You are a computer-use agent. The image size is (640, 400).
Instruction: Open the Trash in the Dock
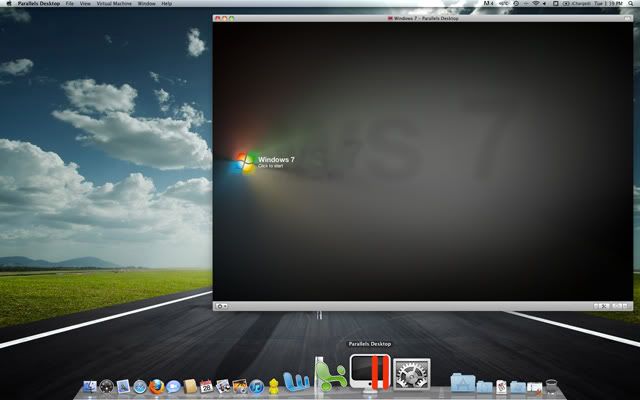pos(550,385)
